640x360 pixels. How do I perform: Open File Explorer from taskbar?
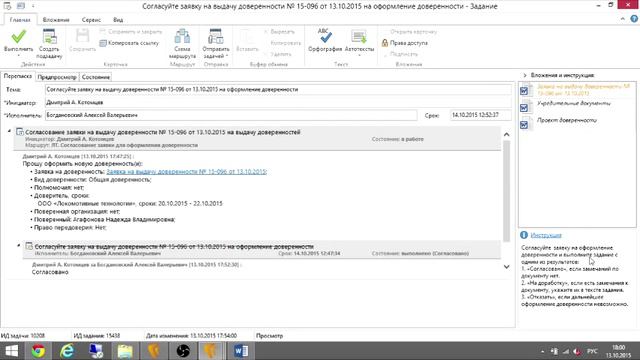coord(125,351)
